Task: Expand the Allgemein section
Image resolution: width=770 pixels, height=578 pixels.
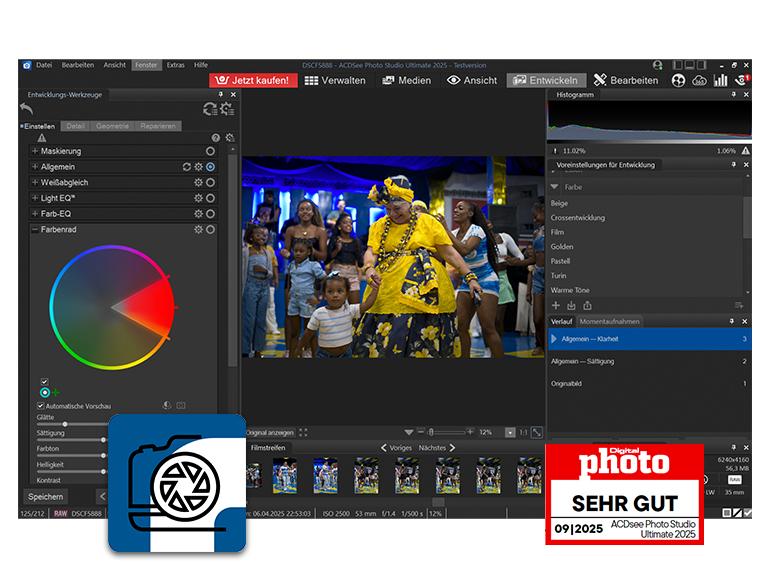Action: point(35,167)
